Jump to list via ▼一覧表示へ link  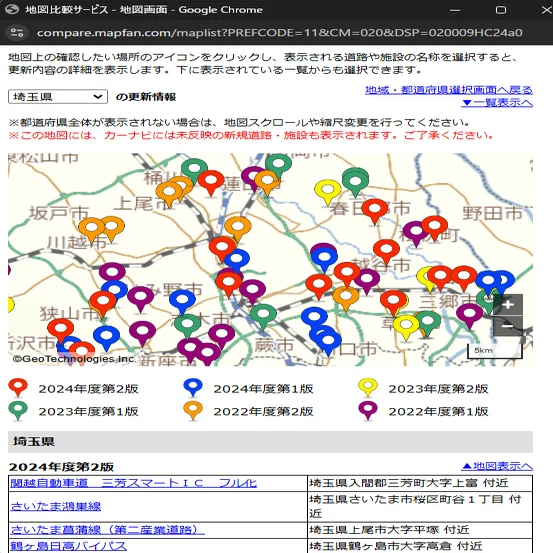497,103
